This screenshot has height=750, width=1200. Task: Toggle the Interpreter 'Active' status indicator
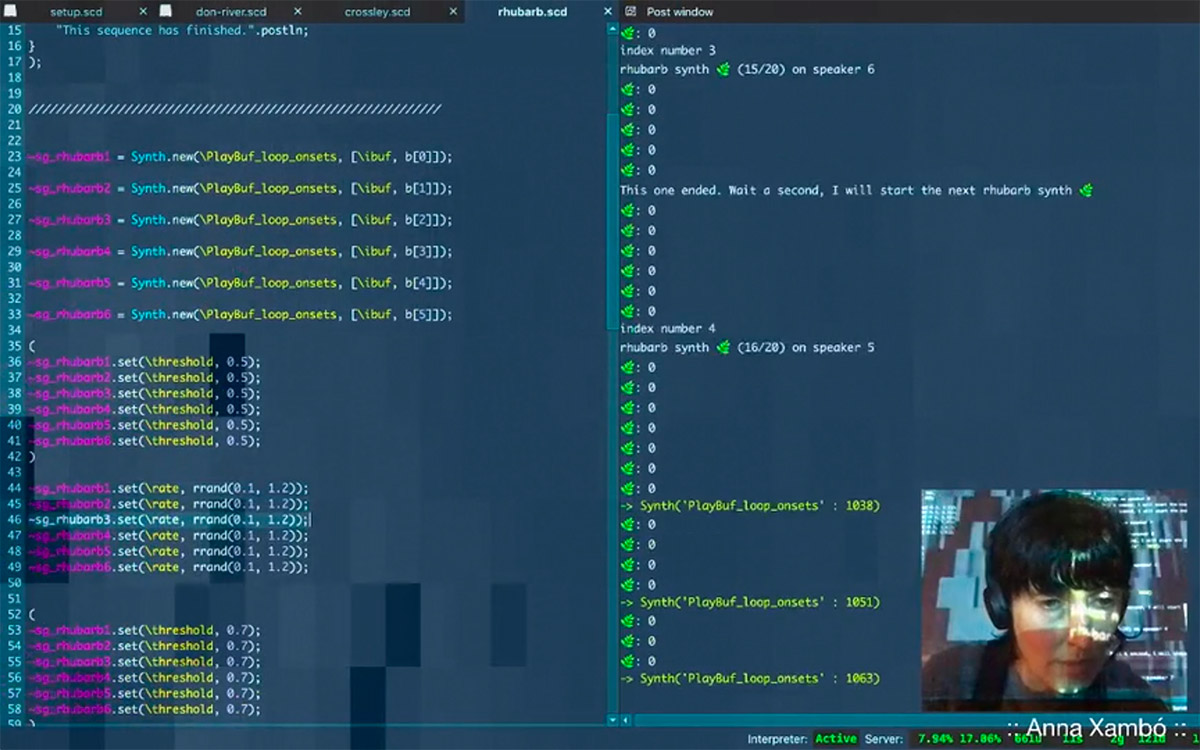834,741
